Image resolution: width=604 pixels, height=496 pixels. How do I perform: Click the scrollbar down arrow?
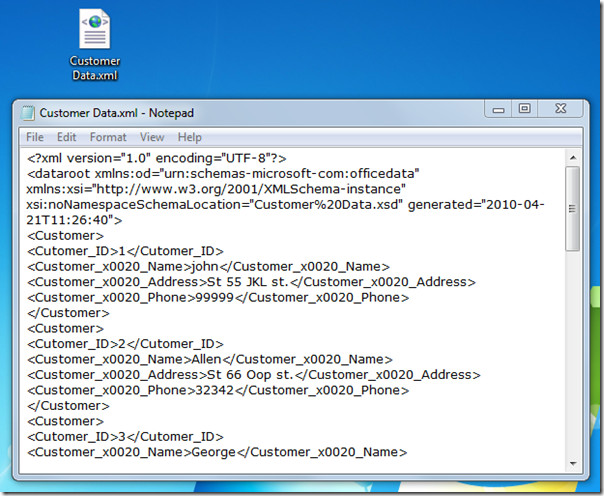pos(573,463)
